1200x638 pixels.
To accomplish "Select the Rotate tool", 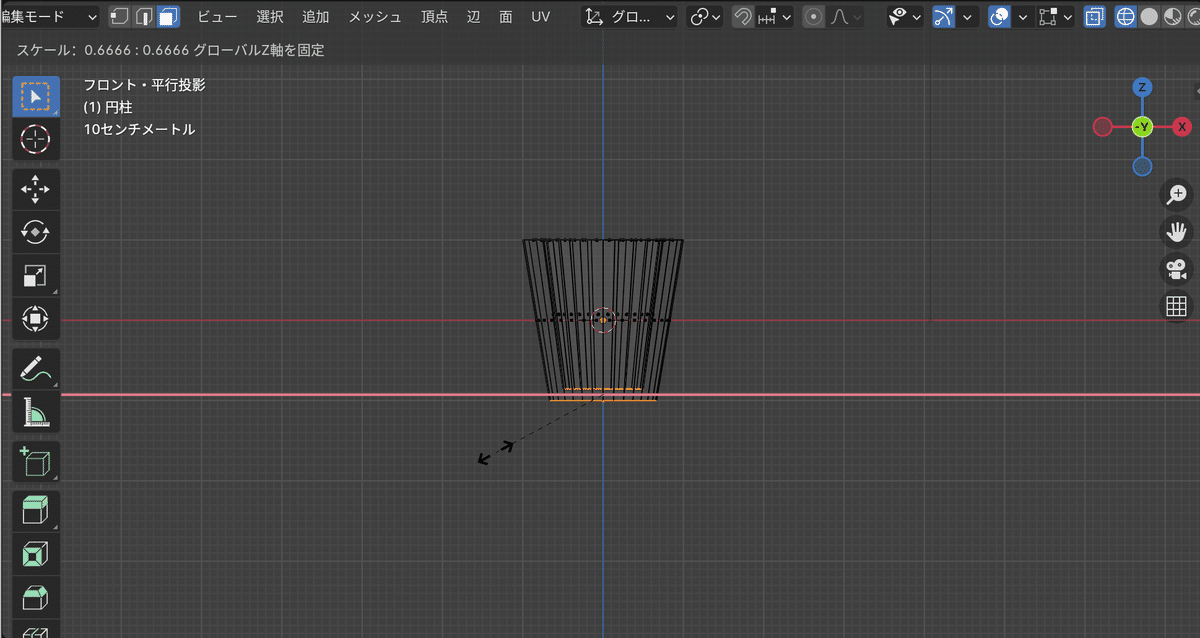I will [x=35, y=232].
